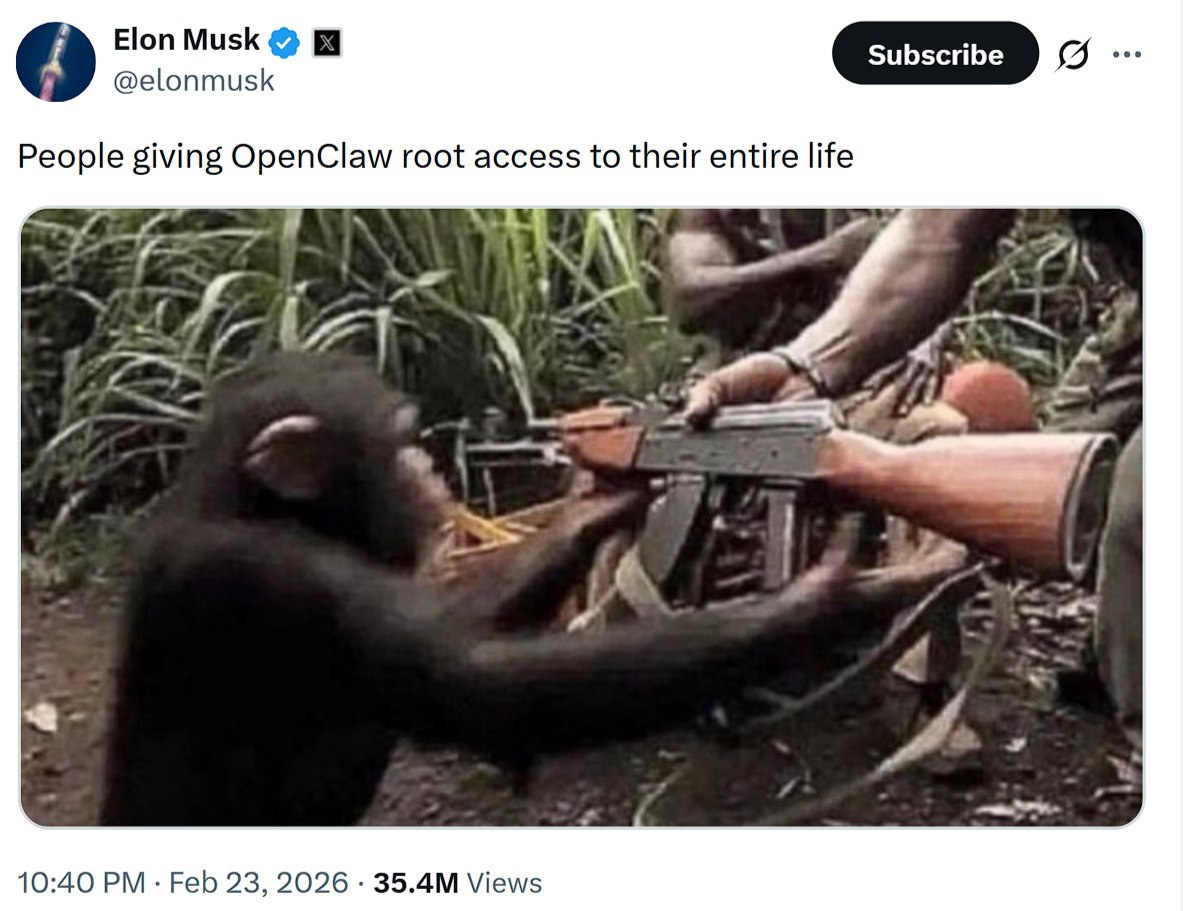Viewport: 1183px width, 911px height.
Task: Visit the @elonmusk handle link
Action: tap(194, 81)
